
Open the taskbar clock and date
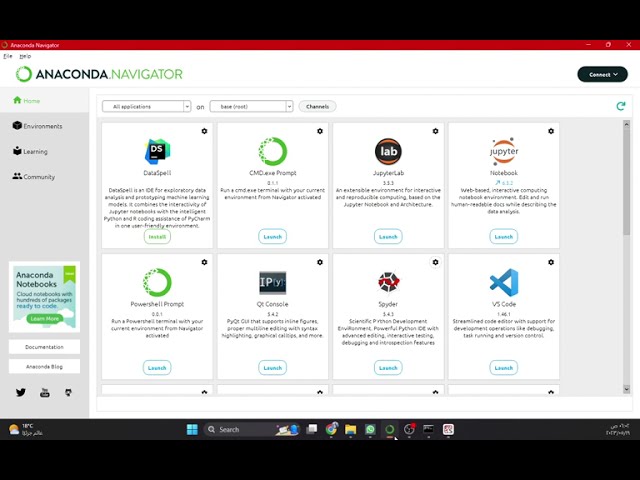pos(618,429)
